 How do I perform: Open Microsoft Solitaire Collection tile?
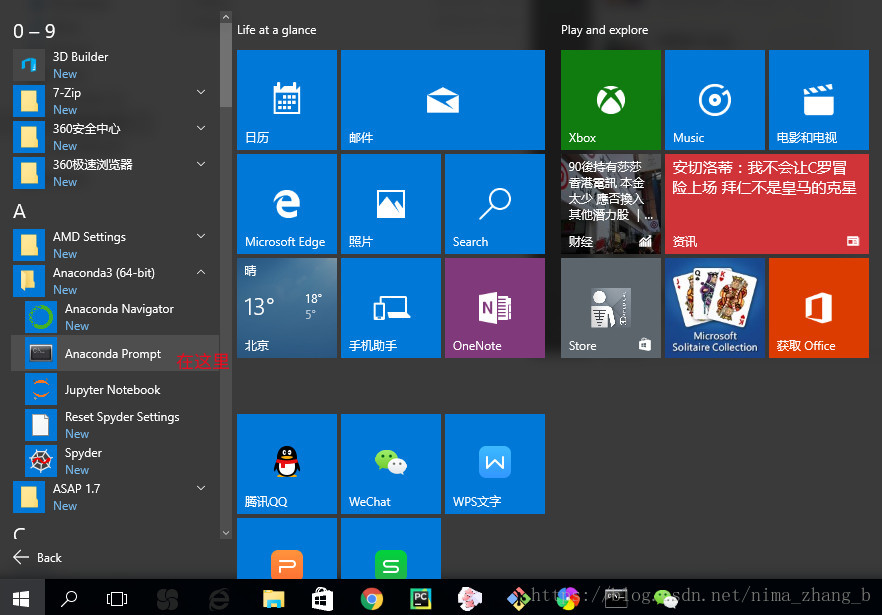pos(715,308)
